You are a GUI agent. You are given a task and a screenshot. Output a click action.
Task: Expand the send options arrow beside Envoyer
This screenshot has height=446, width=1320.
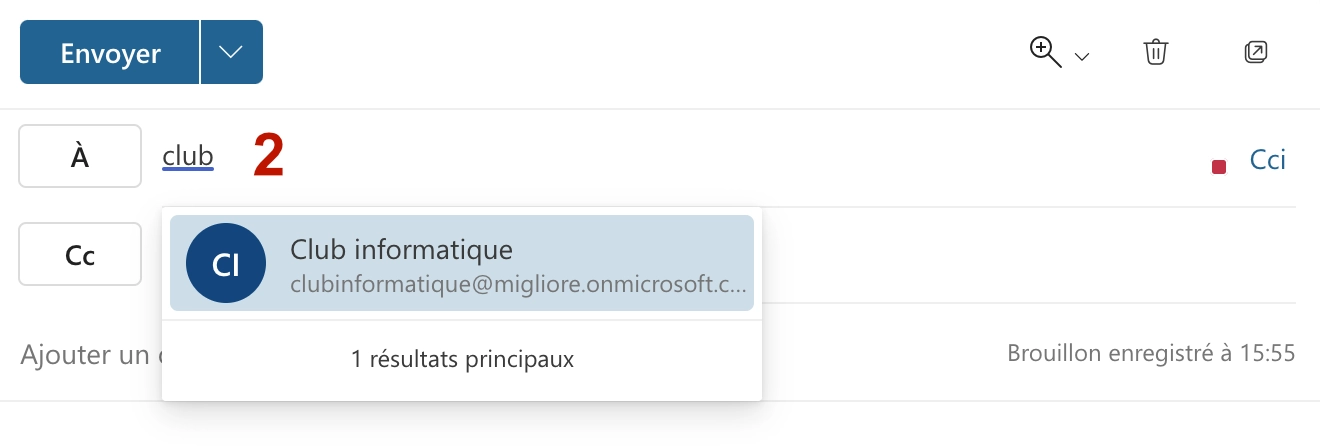pos(232,52)
